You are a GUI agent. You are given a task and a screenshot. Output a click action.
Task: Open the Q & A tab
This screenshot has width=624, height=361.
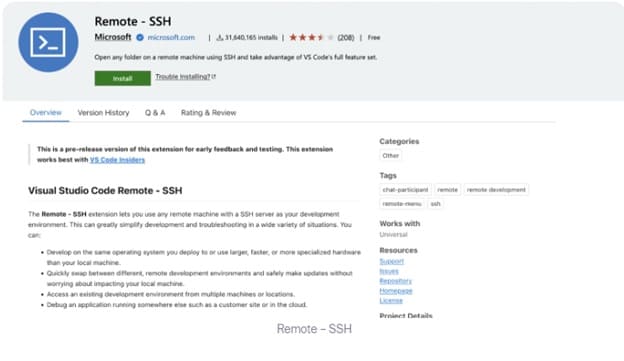(x=155, y=113)
